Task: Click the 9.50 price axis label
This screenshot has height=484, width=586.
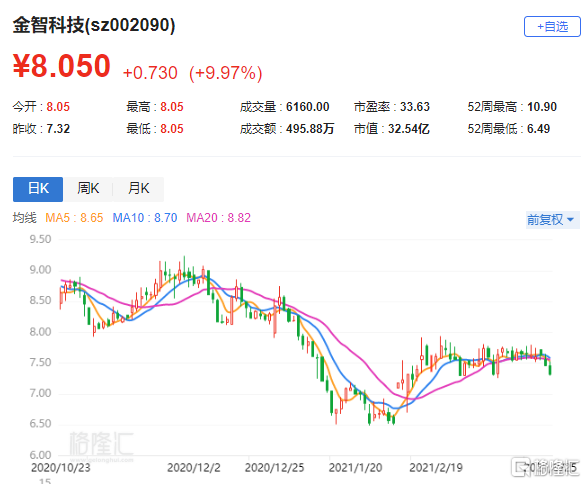Action: [40, 239]
